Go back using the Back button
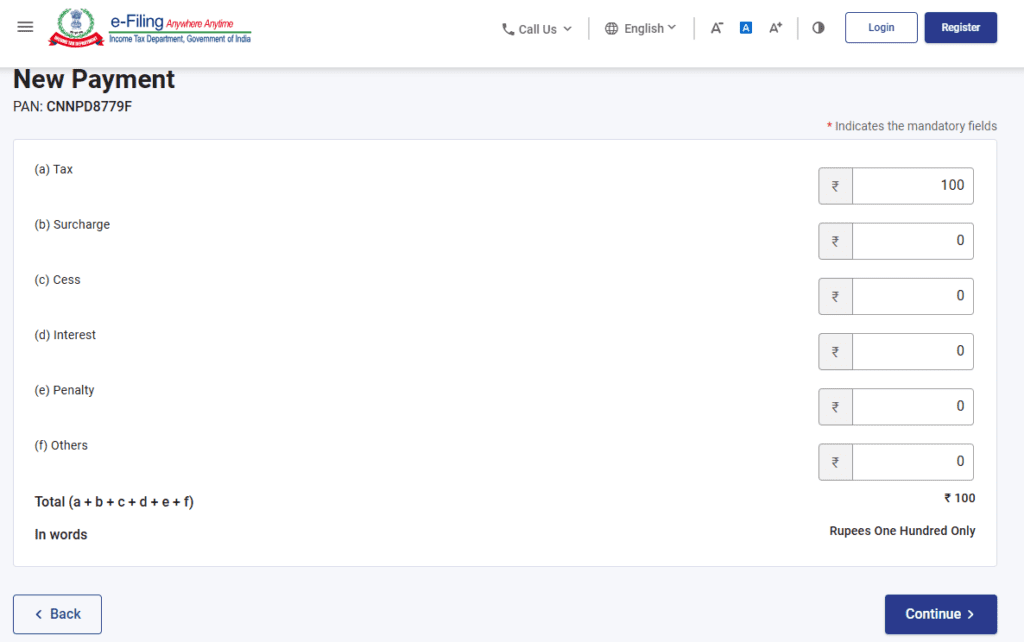 point(57,614)
